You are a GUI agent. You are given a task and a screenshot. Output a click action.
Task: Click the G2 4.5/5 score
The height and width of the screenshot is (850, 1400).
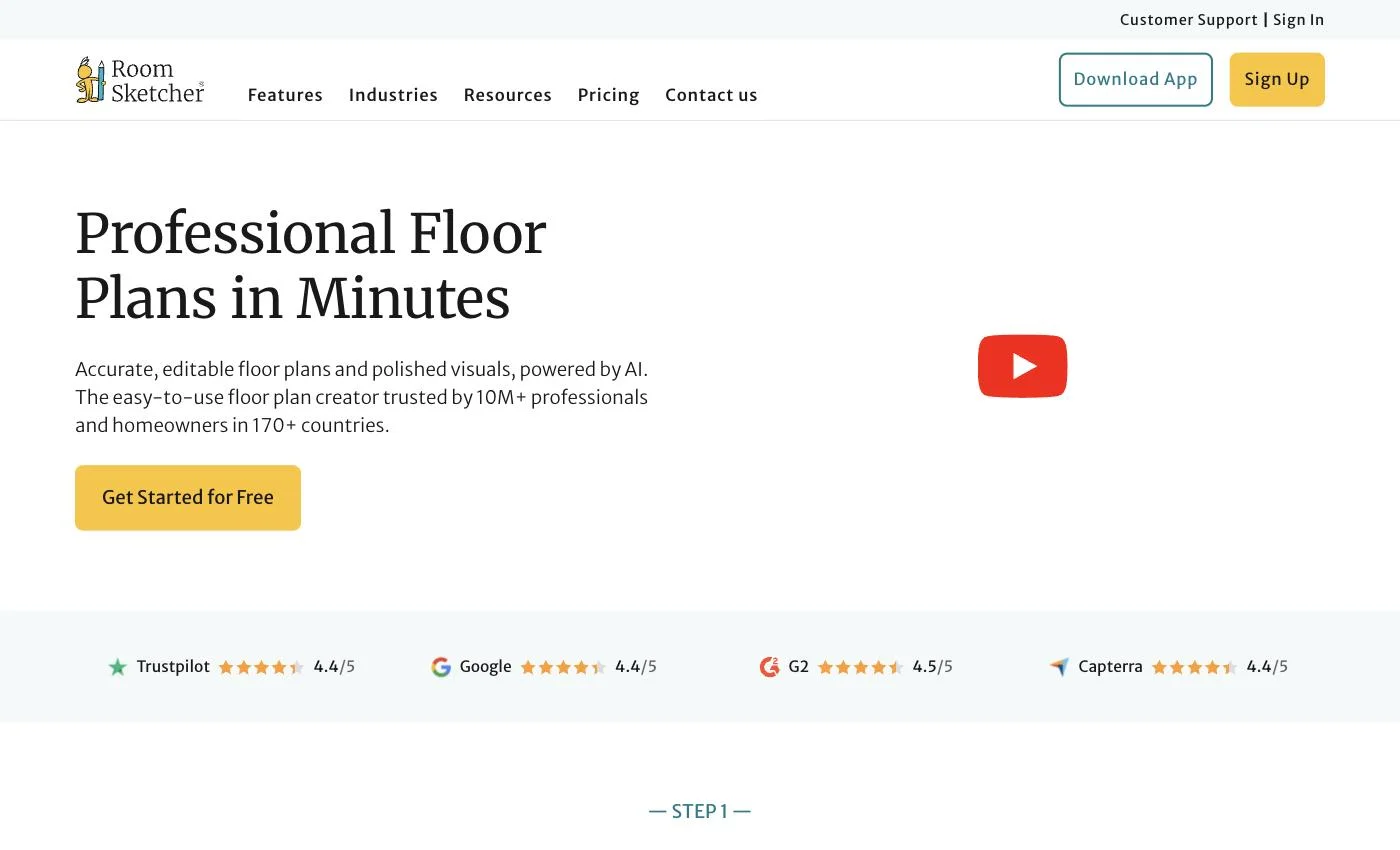pyautogui.click(x=932, y=667)
